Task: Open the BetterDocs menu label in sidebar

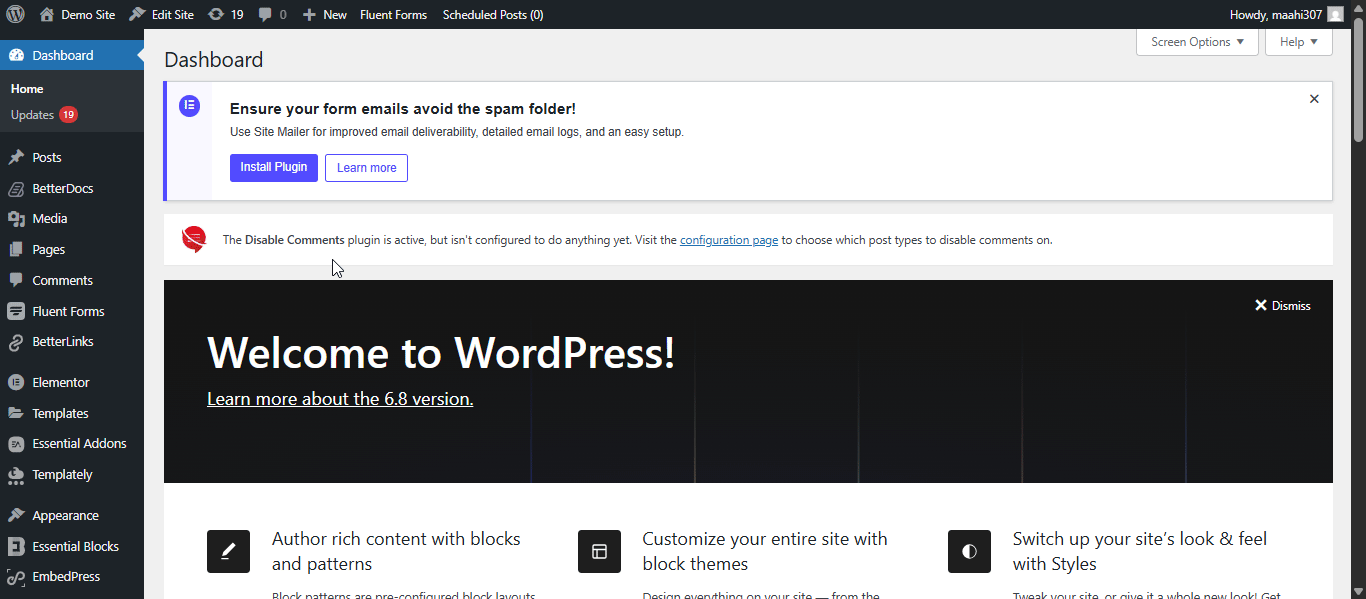Action: click(63, 188)
